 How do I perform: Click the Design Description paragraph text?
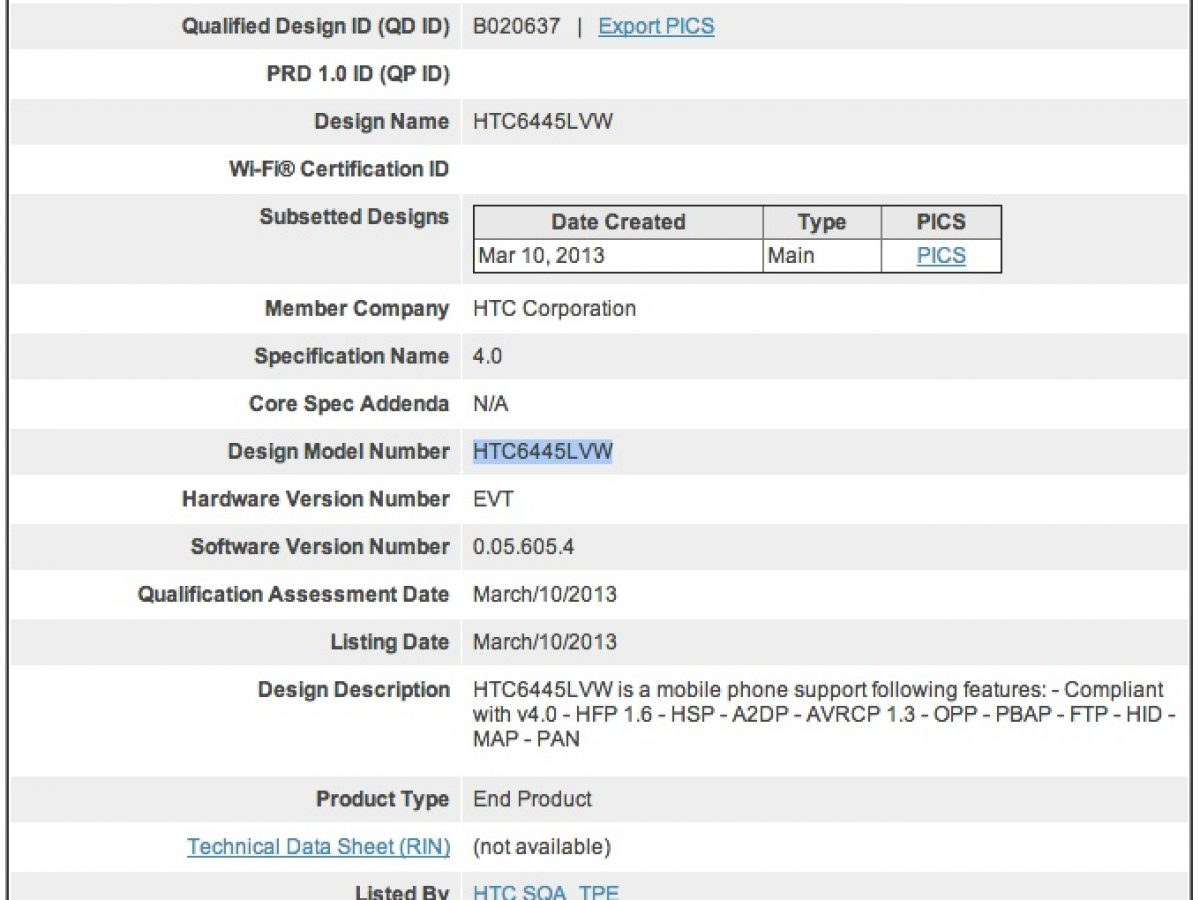pos(818,714)
